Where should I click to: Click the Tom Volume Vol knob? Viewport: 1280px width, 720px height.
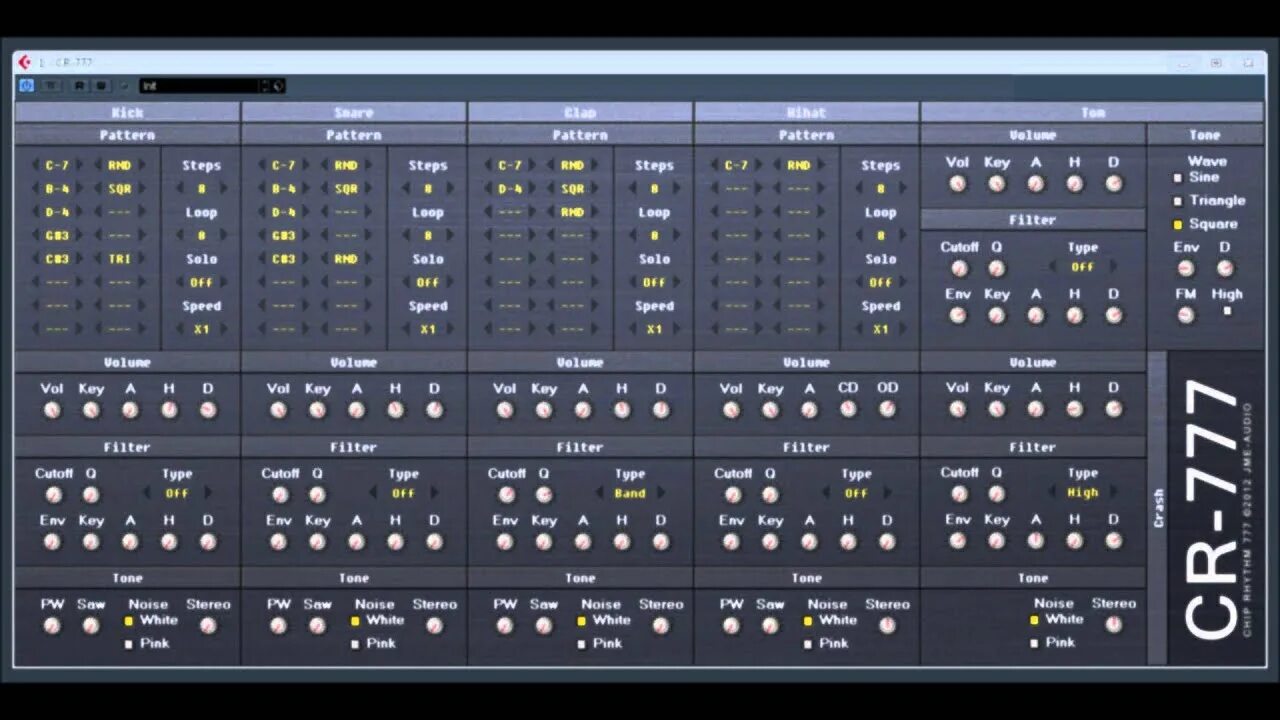958,184
